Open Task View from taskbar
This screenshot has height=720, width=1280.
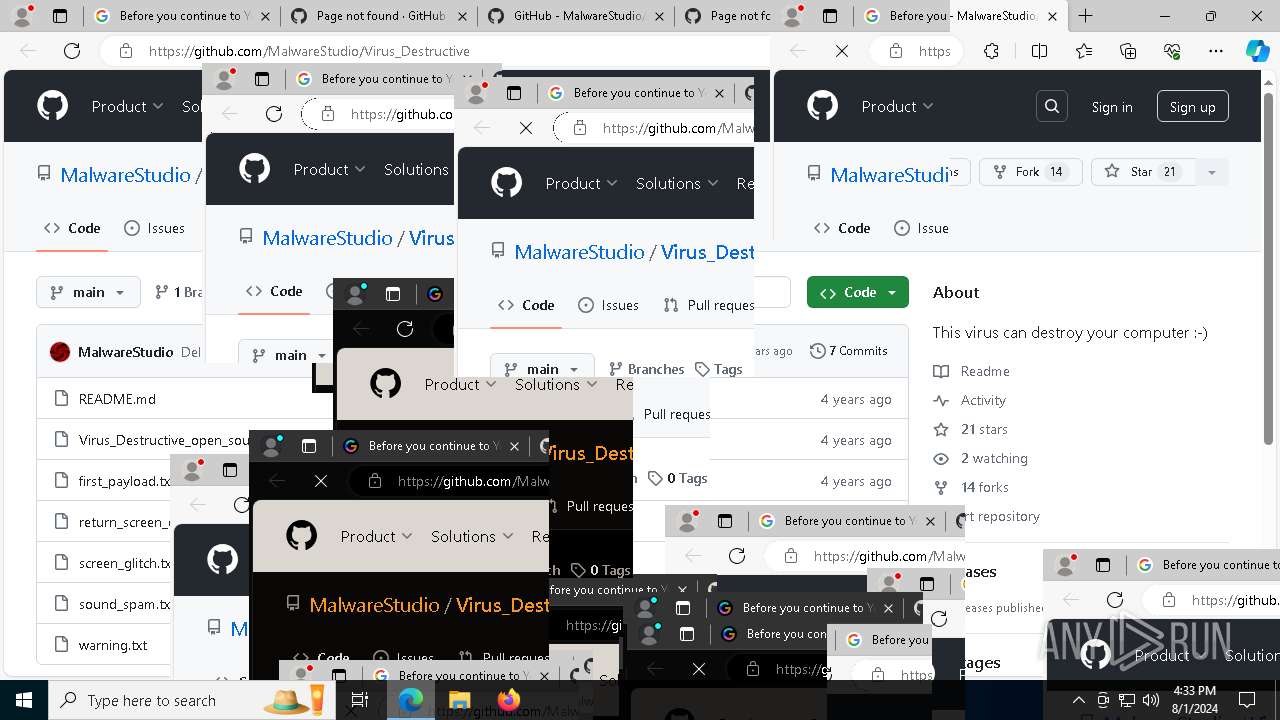[360, 700]
